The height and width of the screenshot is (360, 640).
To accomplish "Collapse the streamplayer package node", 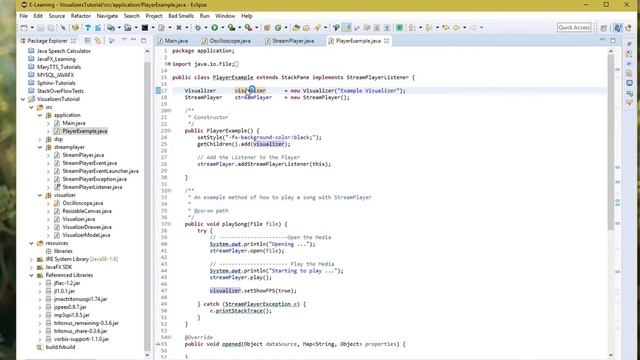I will (x=40, y=147).
